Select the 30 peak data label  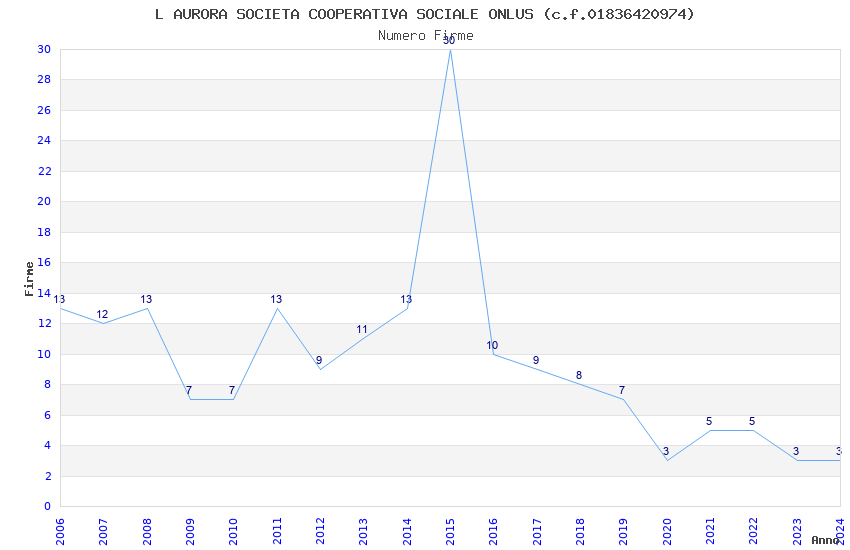click(449, 41)
